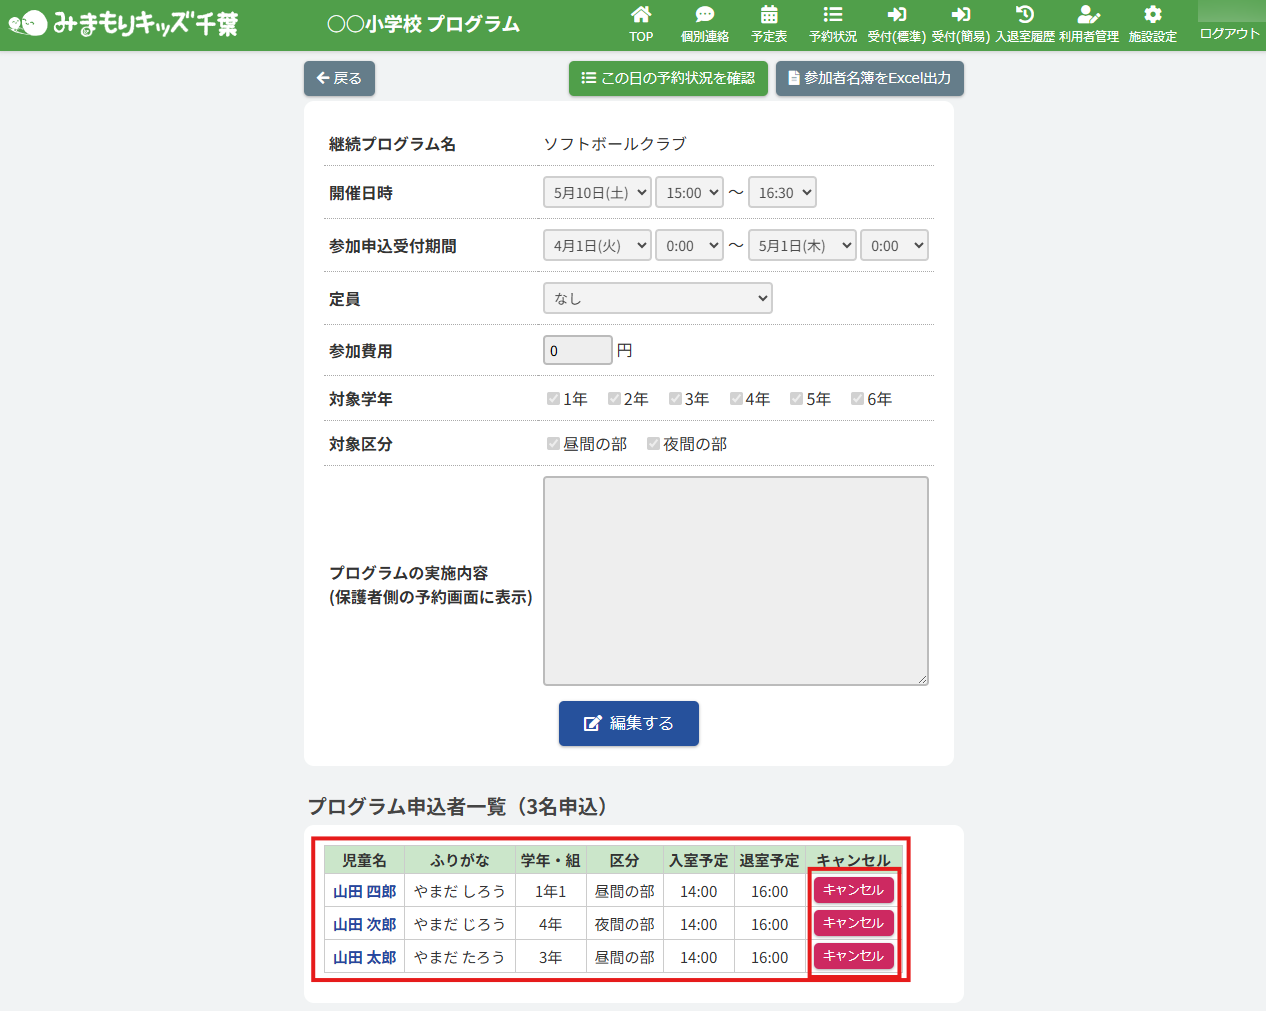The image size is (1266, 1011).
Task: Open 予約状況 list icon
Action: click(x=833, y=15)
